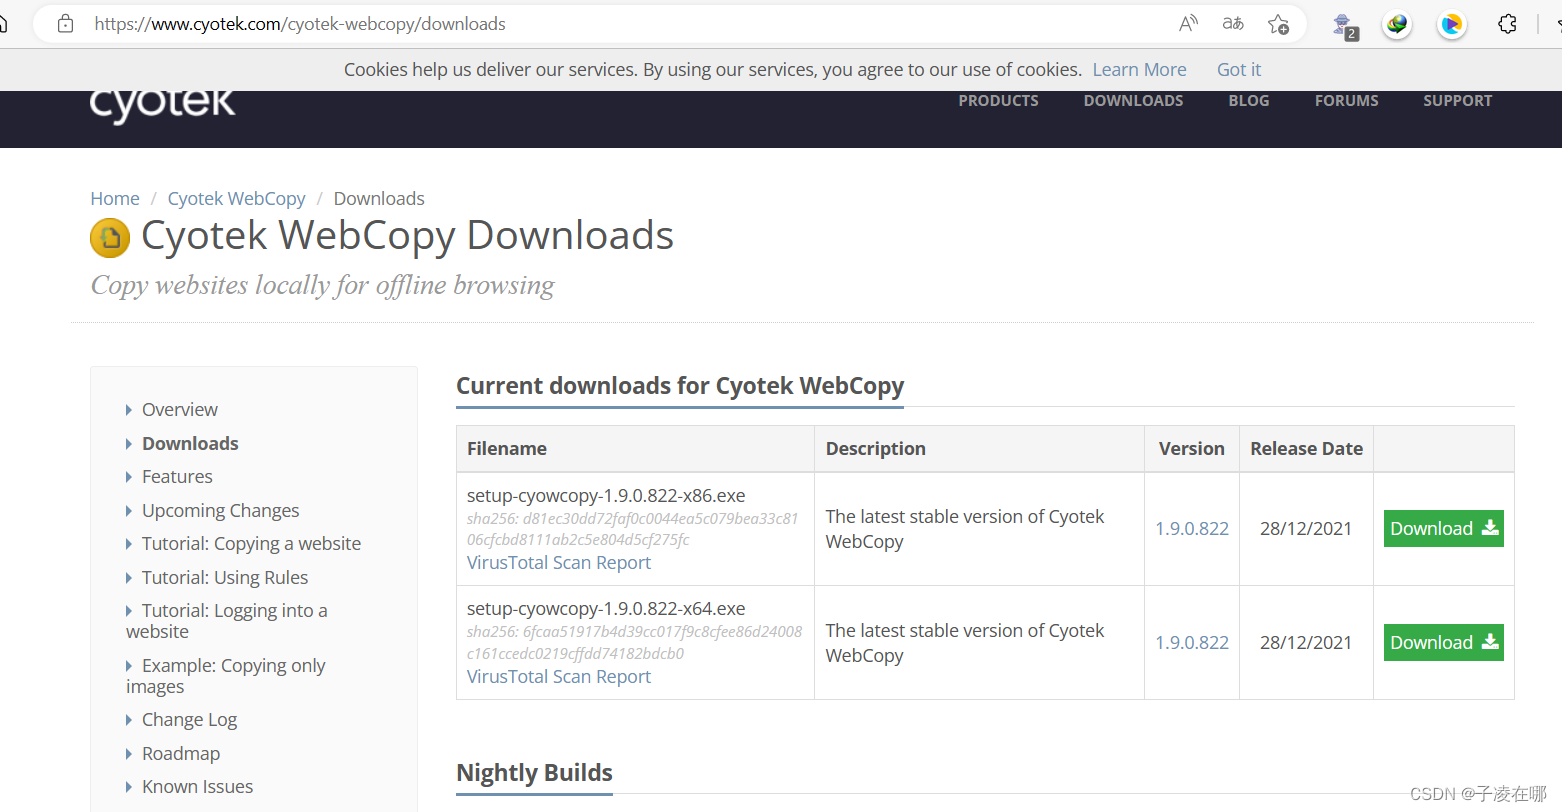Click the Cyotek WebCopy breadcrumb link
1562x812 pixels.
236,199
